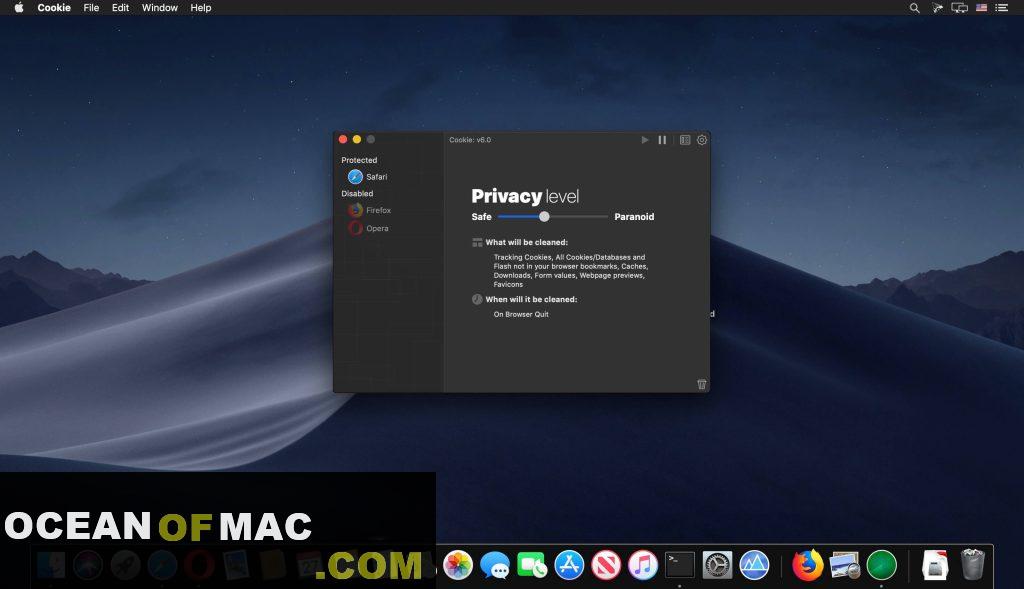Open the blue mountain-peaks app in Dock
The height and width of the screenshot is (589, 1024).
click(x=754, y=565)
